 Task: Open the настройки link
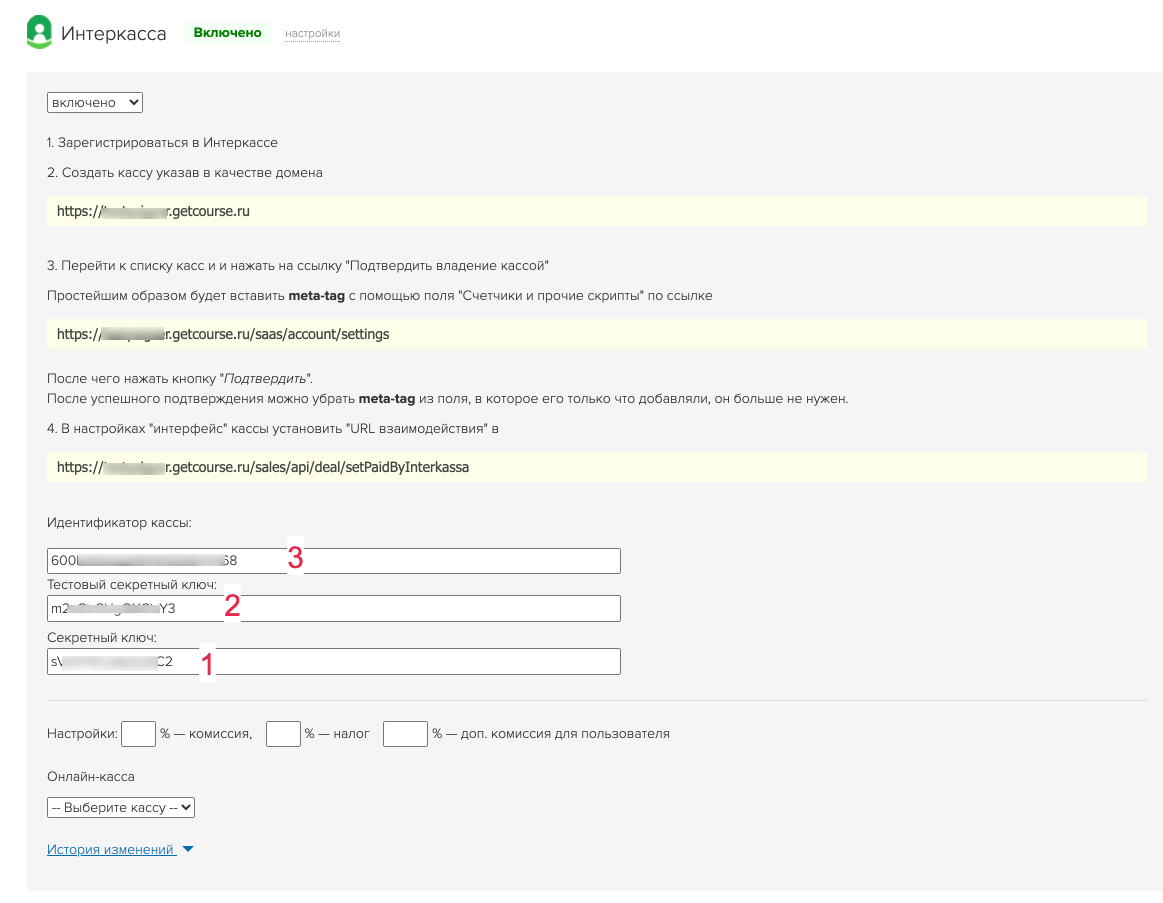click(x=312, y=33)
